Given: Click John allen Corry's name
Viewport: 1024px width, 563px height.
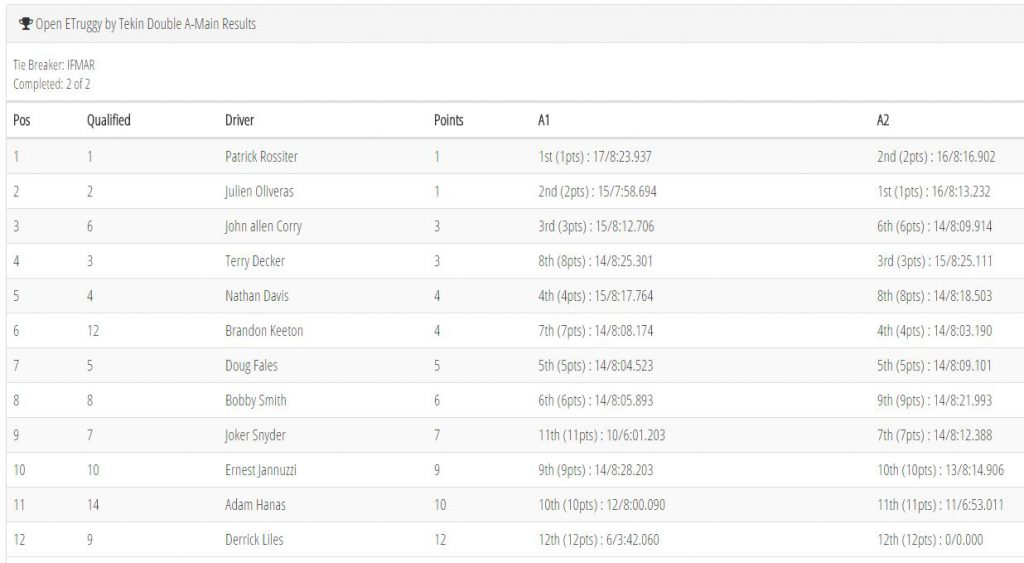Looking at the screenshot, I should 263,227.
